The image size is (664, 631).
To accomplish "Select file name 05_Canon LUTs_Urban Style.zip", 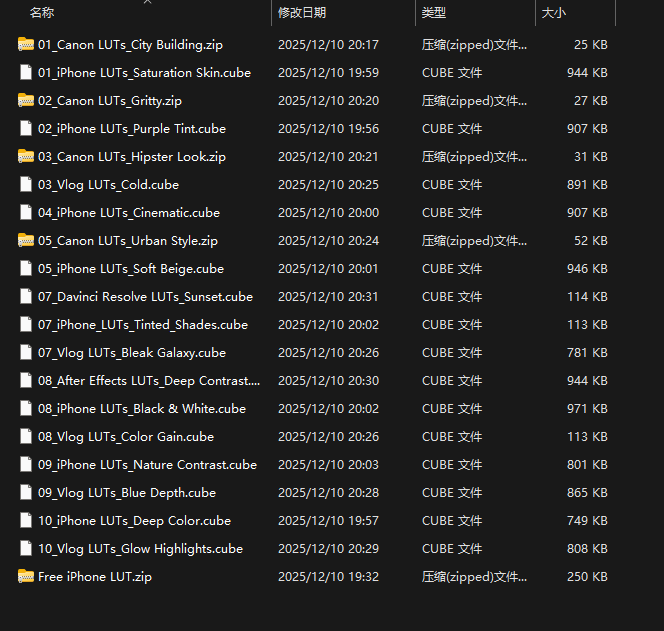I will coord(128,241).
